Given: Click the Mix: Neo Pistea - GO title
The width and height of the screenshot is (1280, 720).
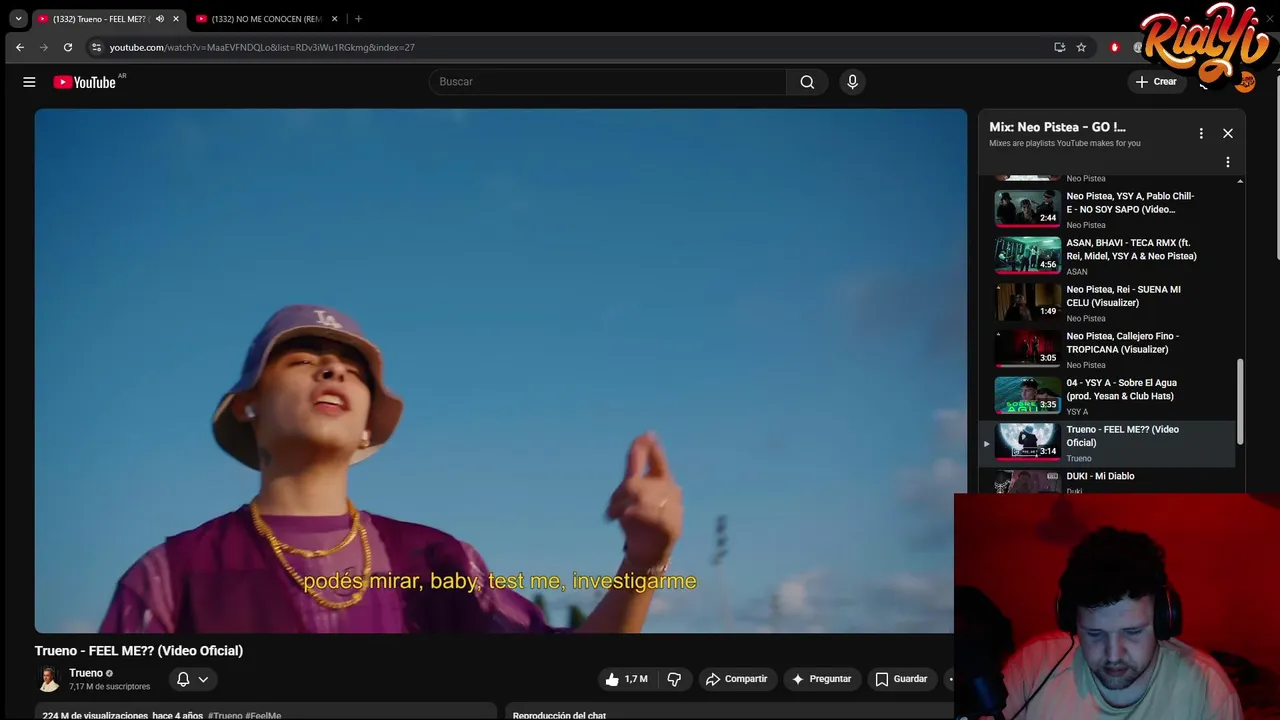Looking at the screenshot, I should tap(1057, 127).
